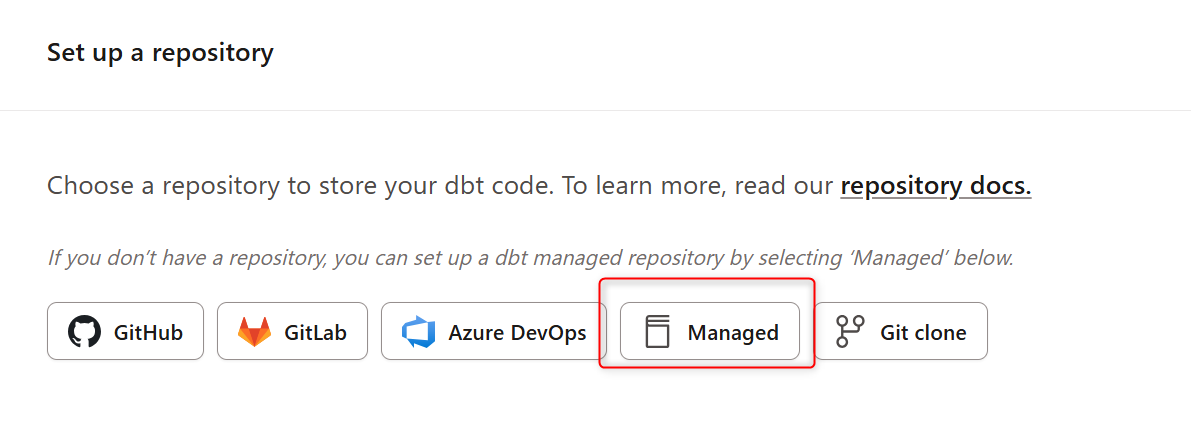
Task: Click the GitHub octocat logo icon
Action: [x=85, y=332]
